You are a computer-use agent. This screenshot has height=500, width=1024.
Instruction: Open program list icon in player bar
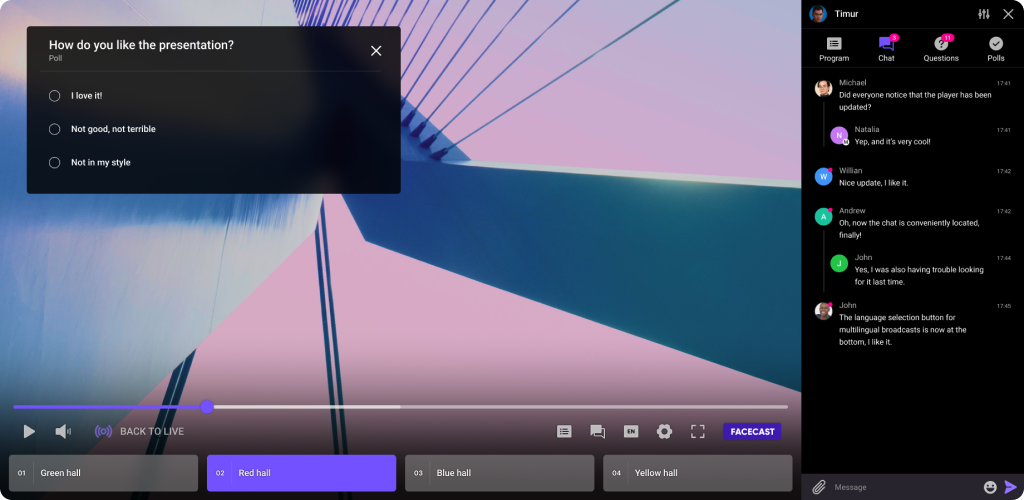click(564, 431)
